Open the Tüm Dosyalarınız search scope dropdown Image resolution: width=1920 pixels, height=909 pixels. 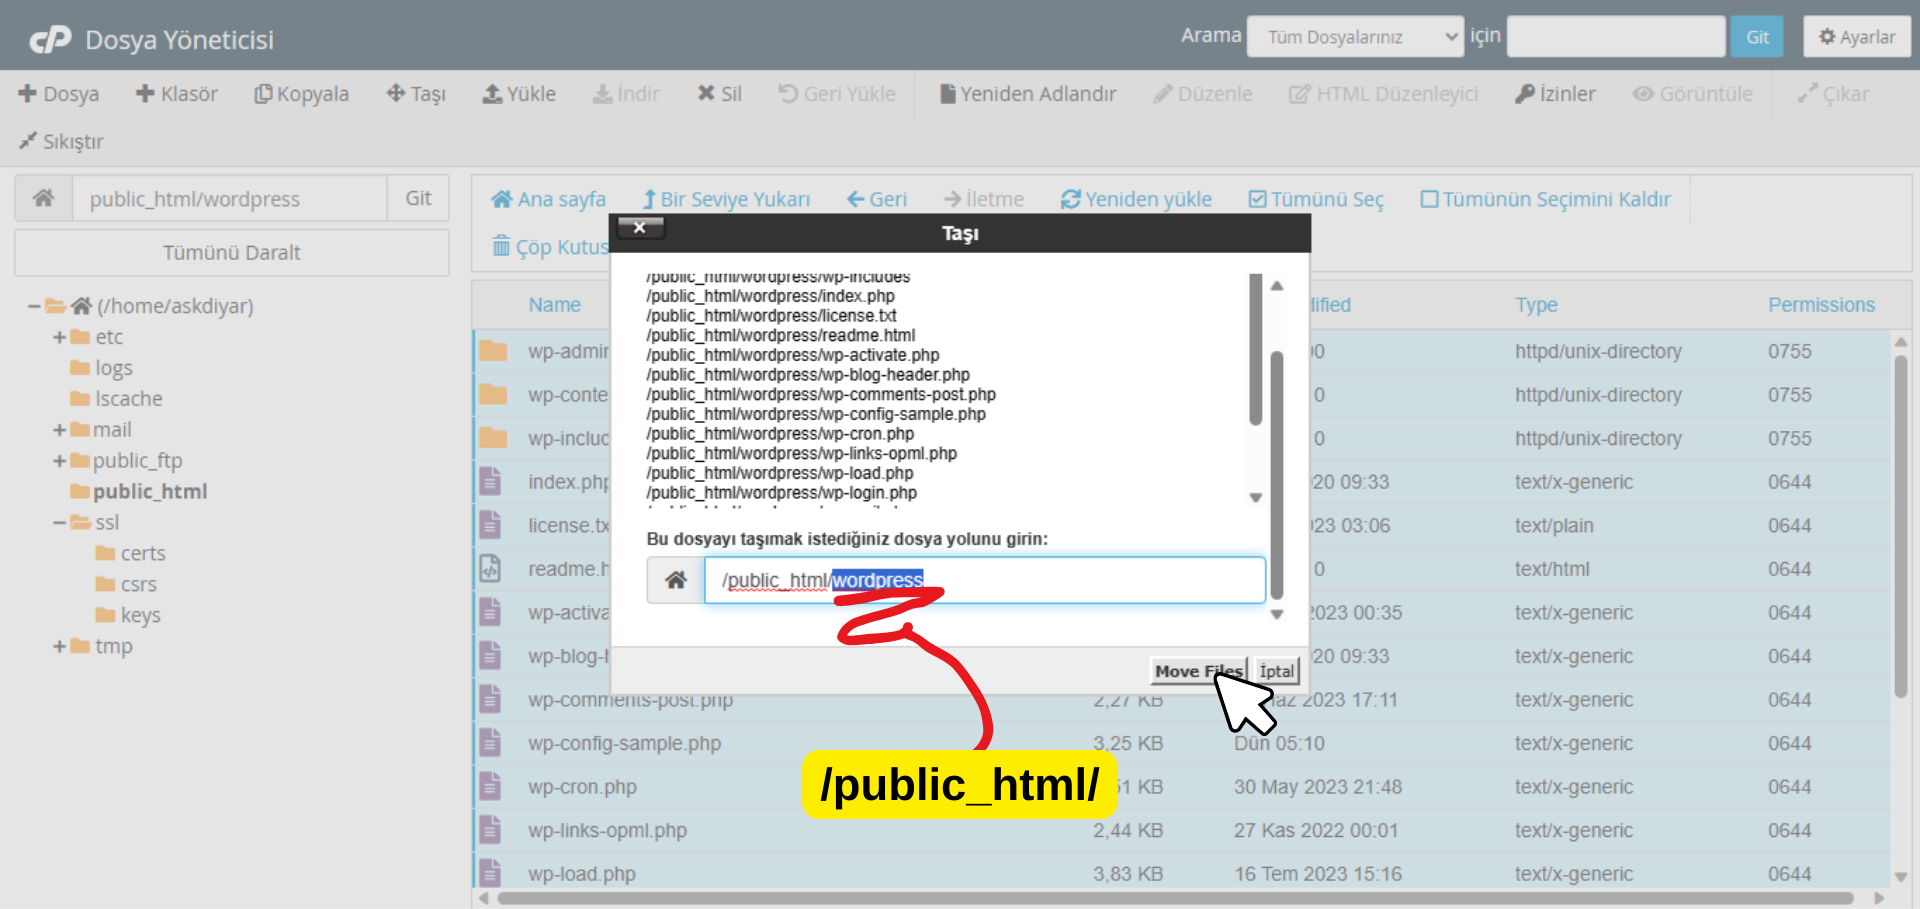point(1356,37)
